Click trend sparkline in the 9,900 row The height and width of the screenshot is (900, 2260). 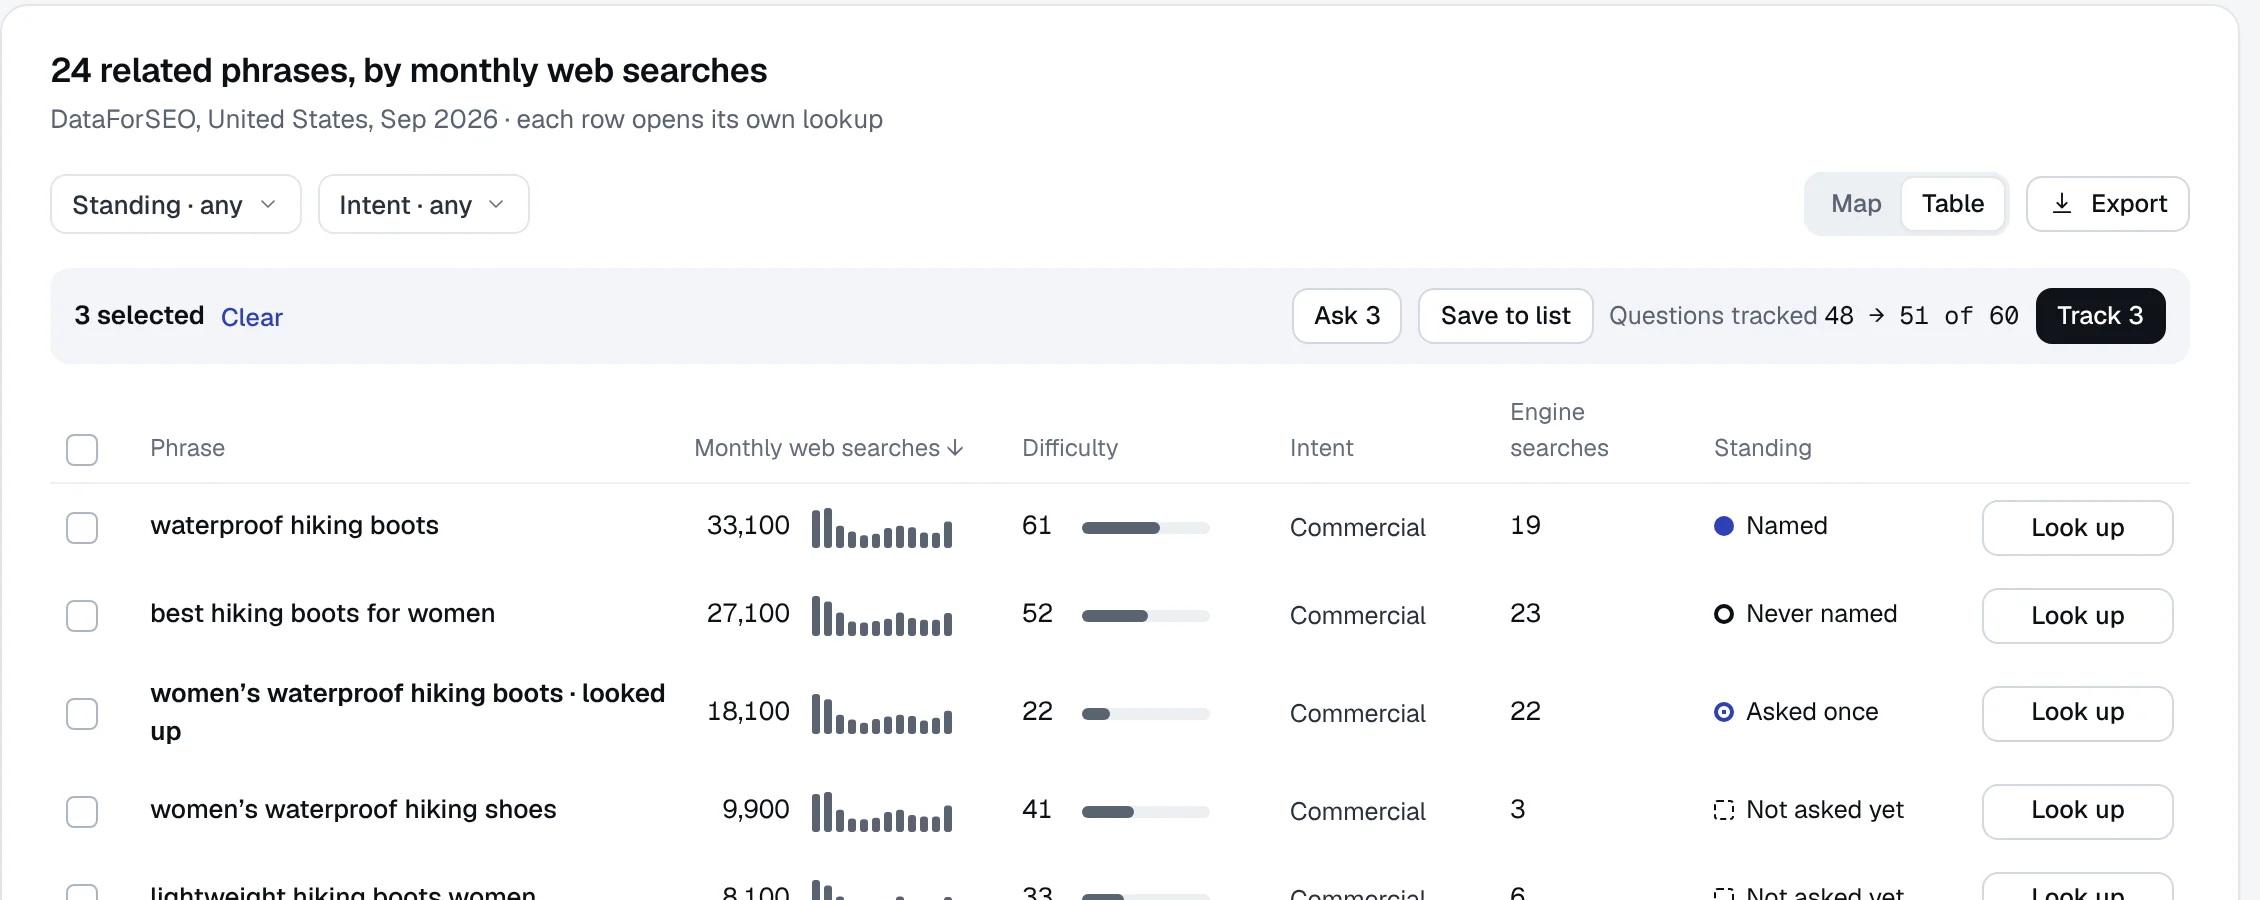coord(881,812)
